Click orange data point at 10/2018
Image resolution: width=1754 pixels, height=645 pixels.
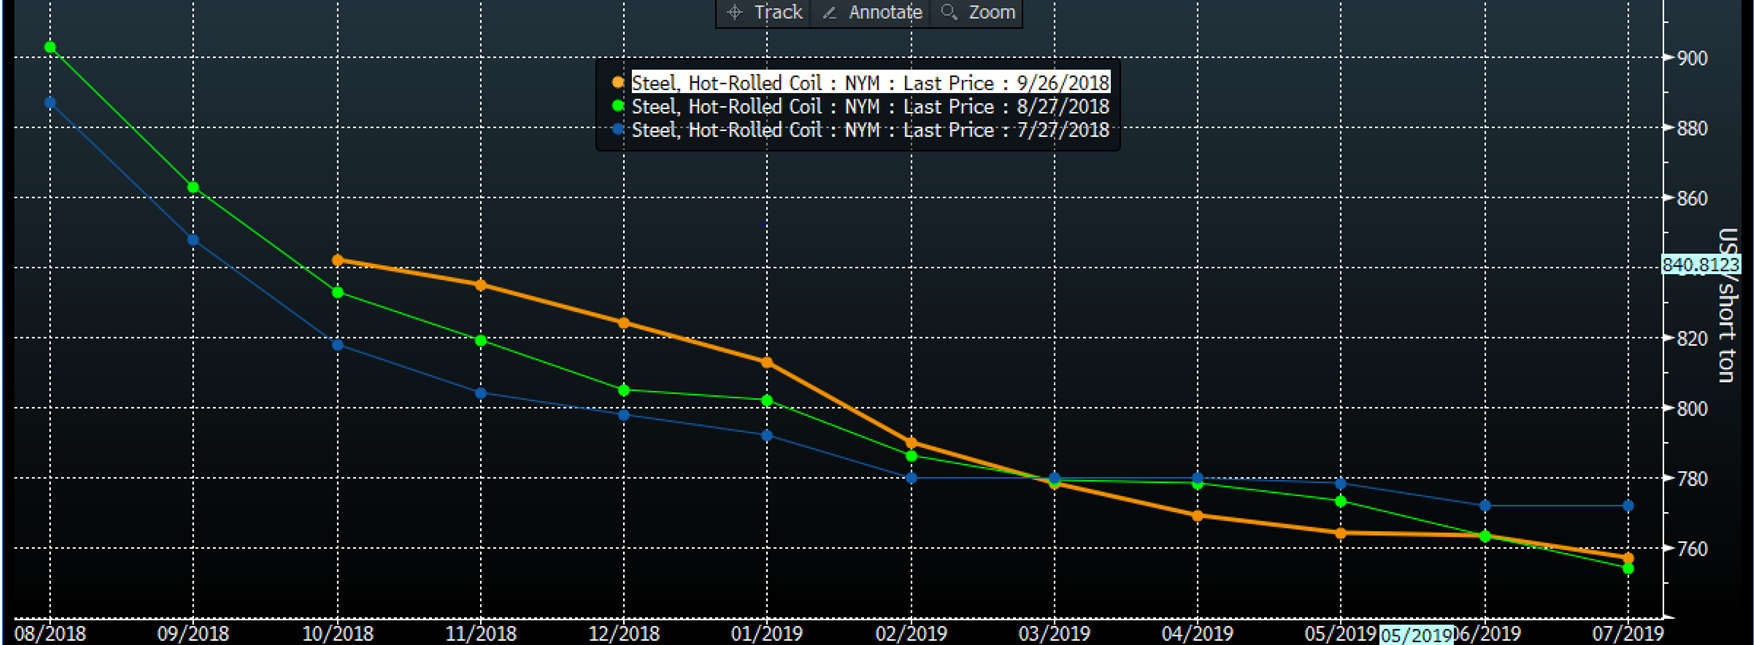338,260
